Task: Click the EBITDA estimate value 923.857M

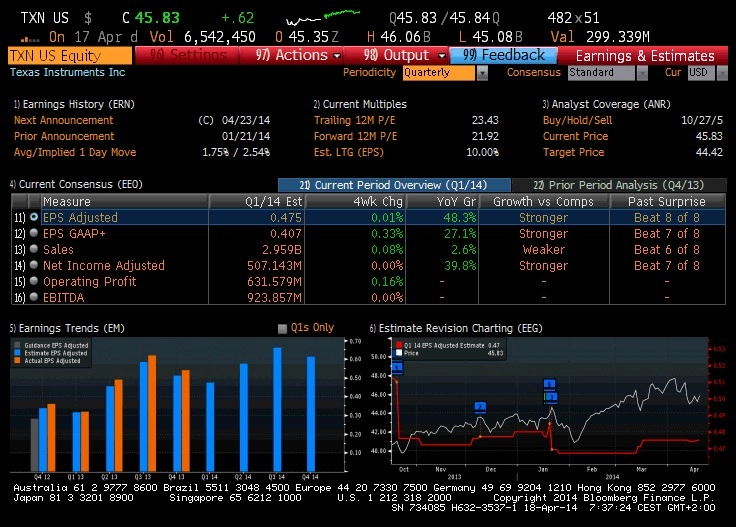Action: [275, 298]
